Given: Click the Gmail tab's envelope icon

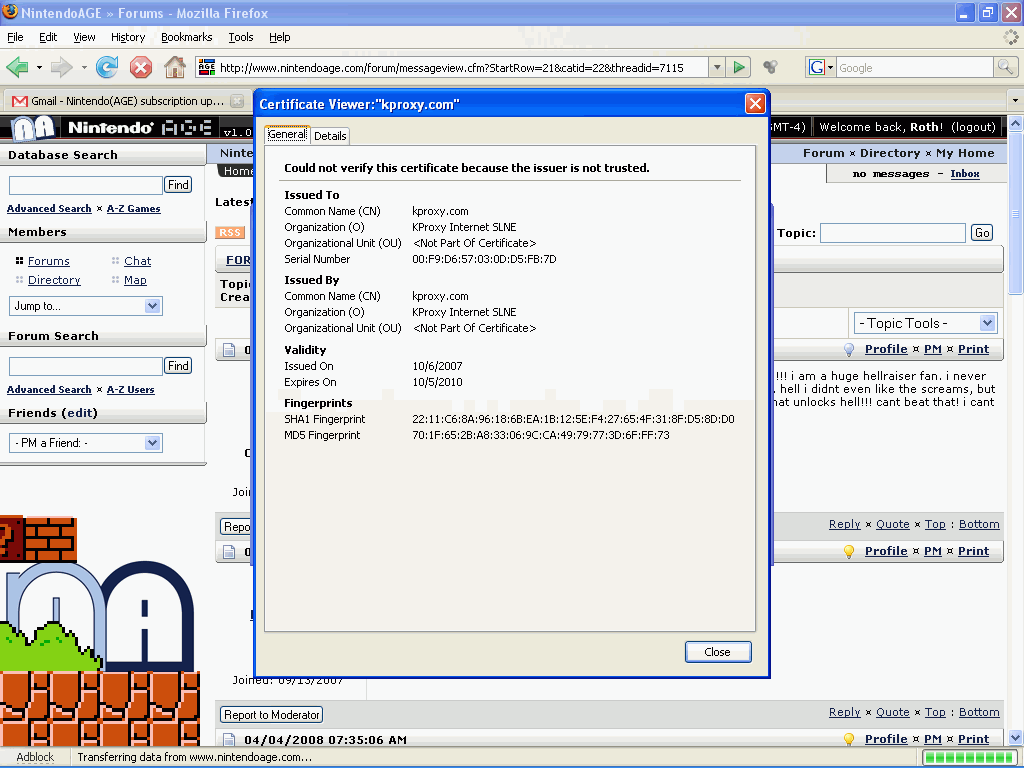Looking at the screenshot, I should point(20,101).
